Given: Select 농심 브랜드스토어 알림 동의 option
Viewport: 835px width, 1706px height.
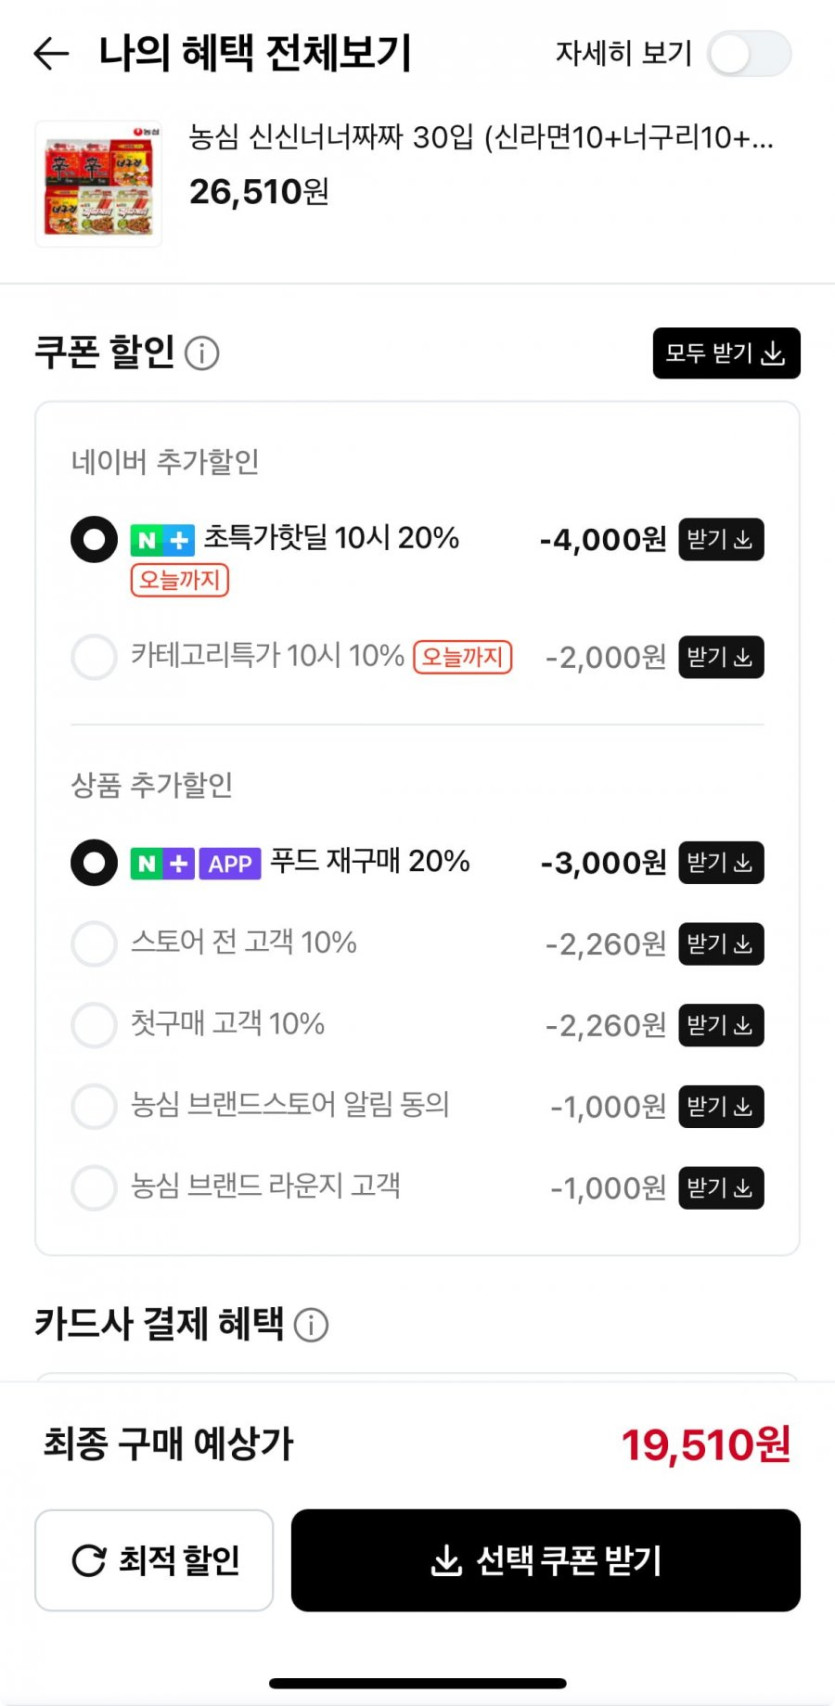Looking at the screenshot, I should (x=94, y=1106).
